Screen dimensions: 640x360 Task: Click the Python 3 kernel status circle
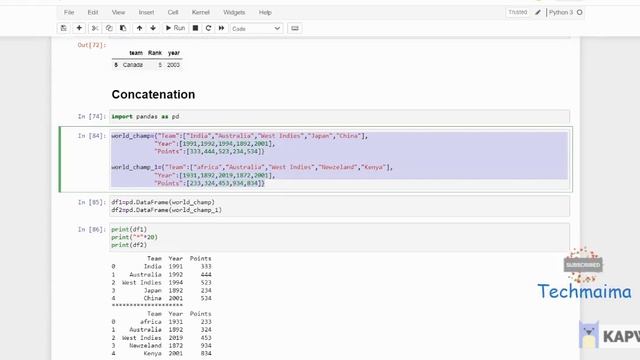[580, 13]
